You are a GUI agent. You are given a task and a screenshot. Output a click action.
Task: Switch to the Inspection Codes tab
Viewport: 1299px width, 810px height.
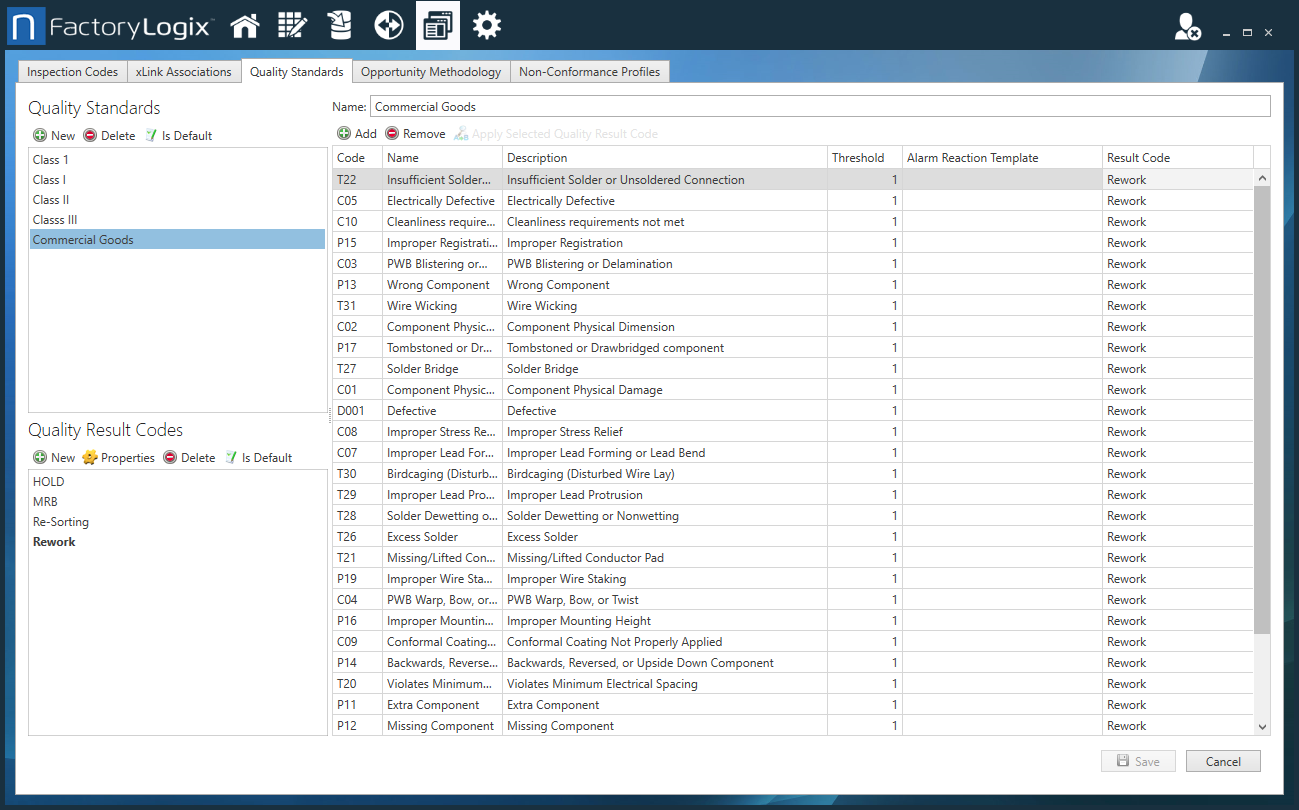pyautogui.click(x=72, y=72)
